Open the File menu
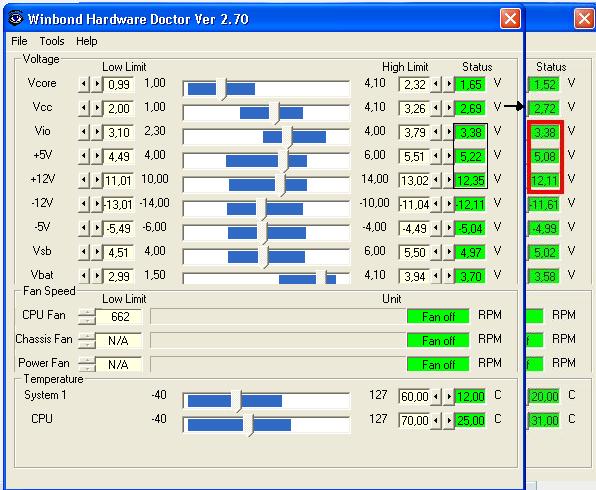The height and width of the screenshot is (490, 596). (x=19, y=41)
